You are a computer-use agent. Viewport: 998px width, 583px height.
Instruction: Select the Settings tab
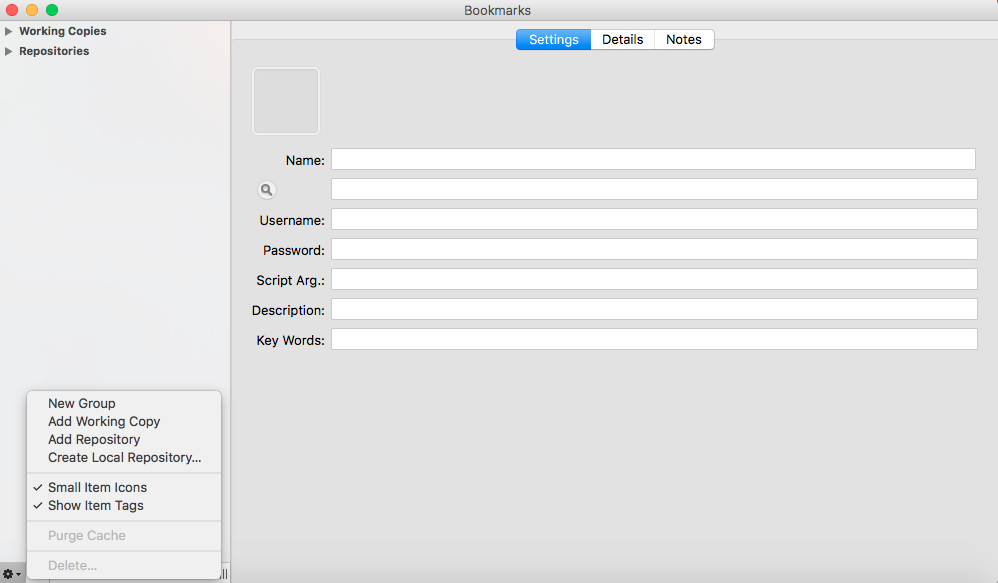pyautogui.click(x=553, y=40)
